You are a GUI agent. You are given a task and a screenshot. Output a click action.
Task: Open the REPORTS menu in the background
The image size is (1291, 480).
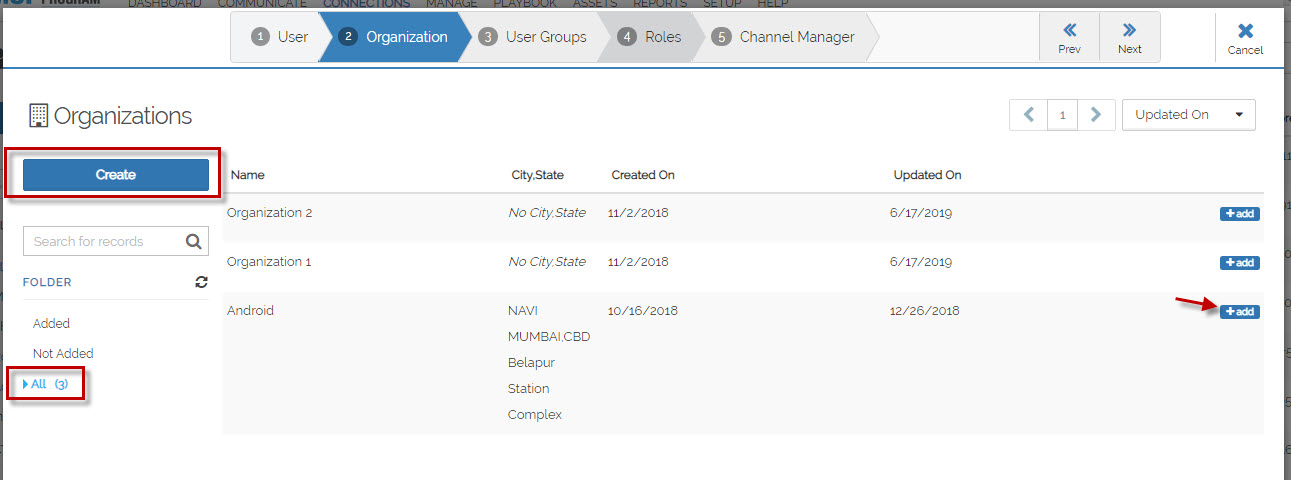pyautogui.click(x=659, y=4)
